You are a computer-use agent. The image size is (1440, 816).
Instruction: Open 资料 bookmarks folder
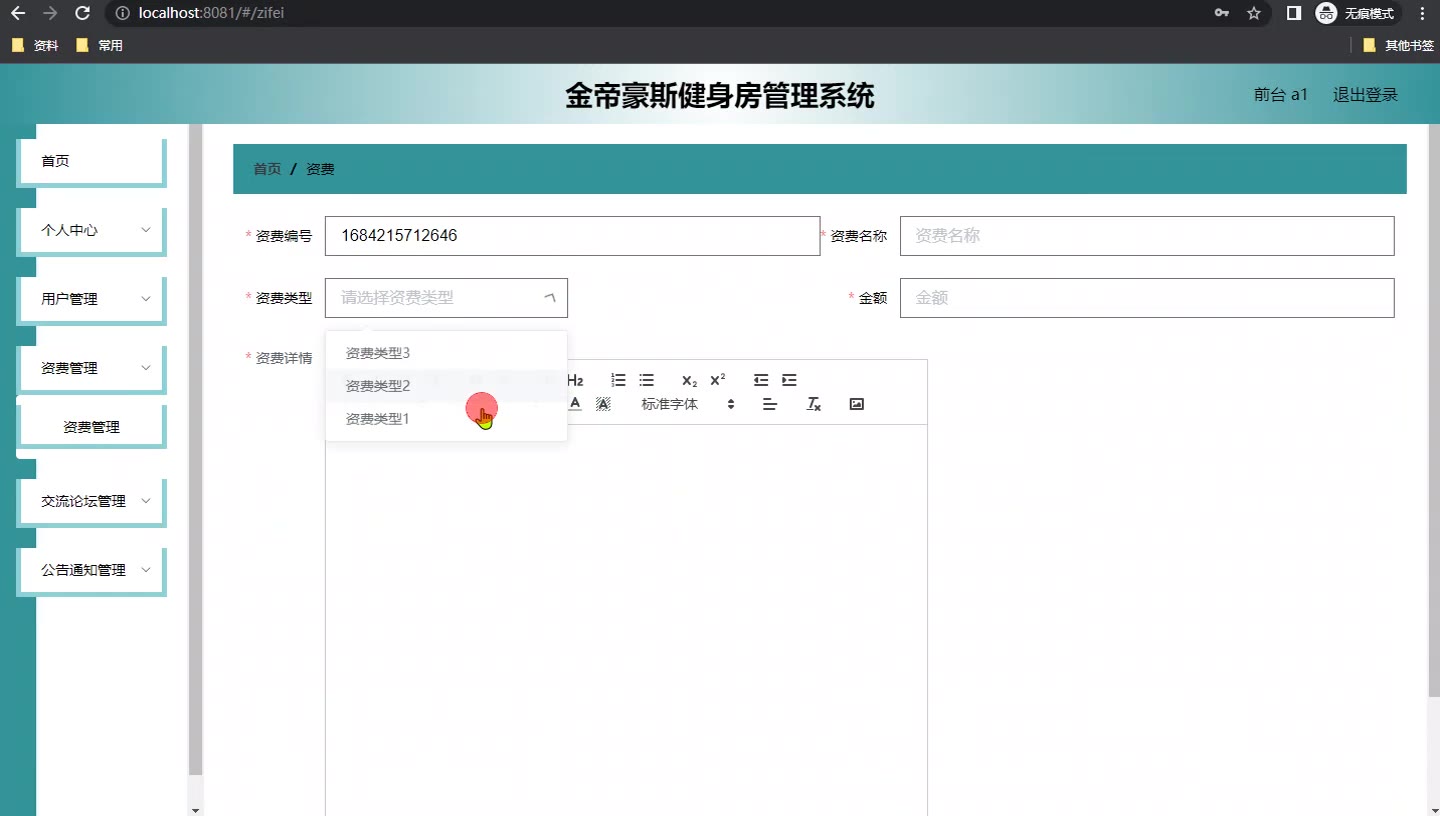[x=35, y=45]
